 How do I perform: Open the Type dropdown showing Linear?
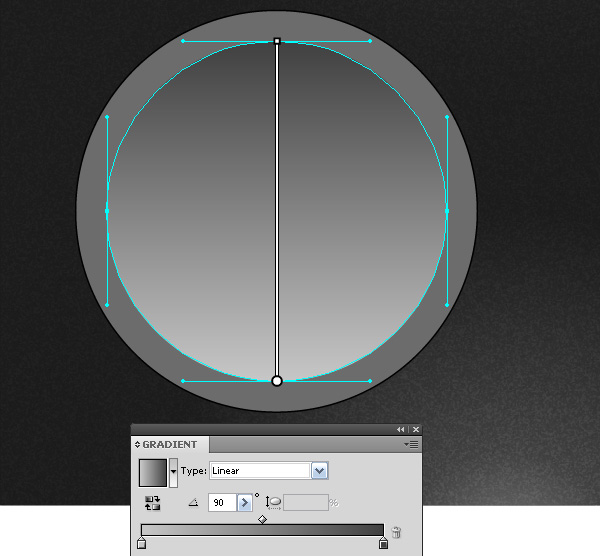pos(320,471)
